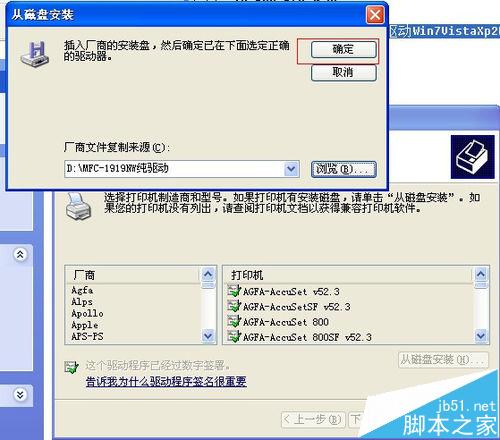Screen dimensions: 500x440
Task: Select AGFA-AccuSet 800 printer entry
Action: (x=278, y=322)
